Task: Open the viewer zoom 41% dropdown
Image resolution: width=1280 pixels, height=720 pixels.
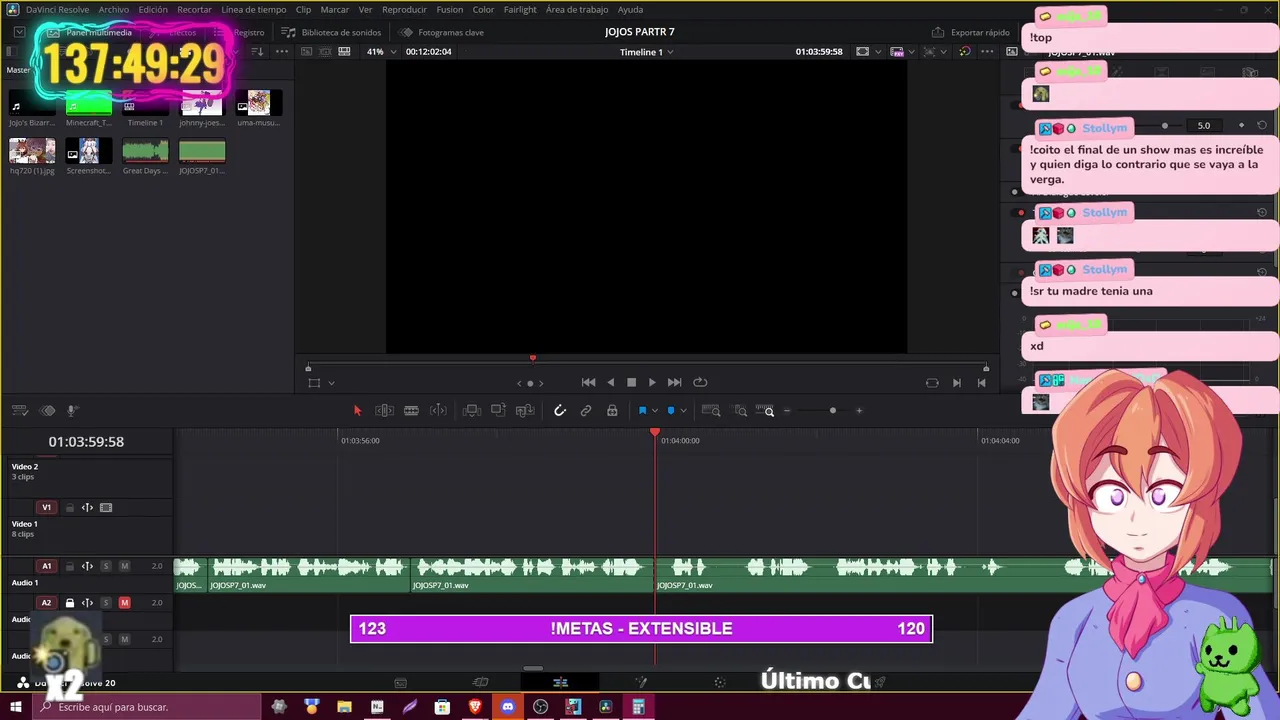Action: [381, 52]
